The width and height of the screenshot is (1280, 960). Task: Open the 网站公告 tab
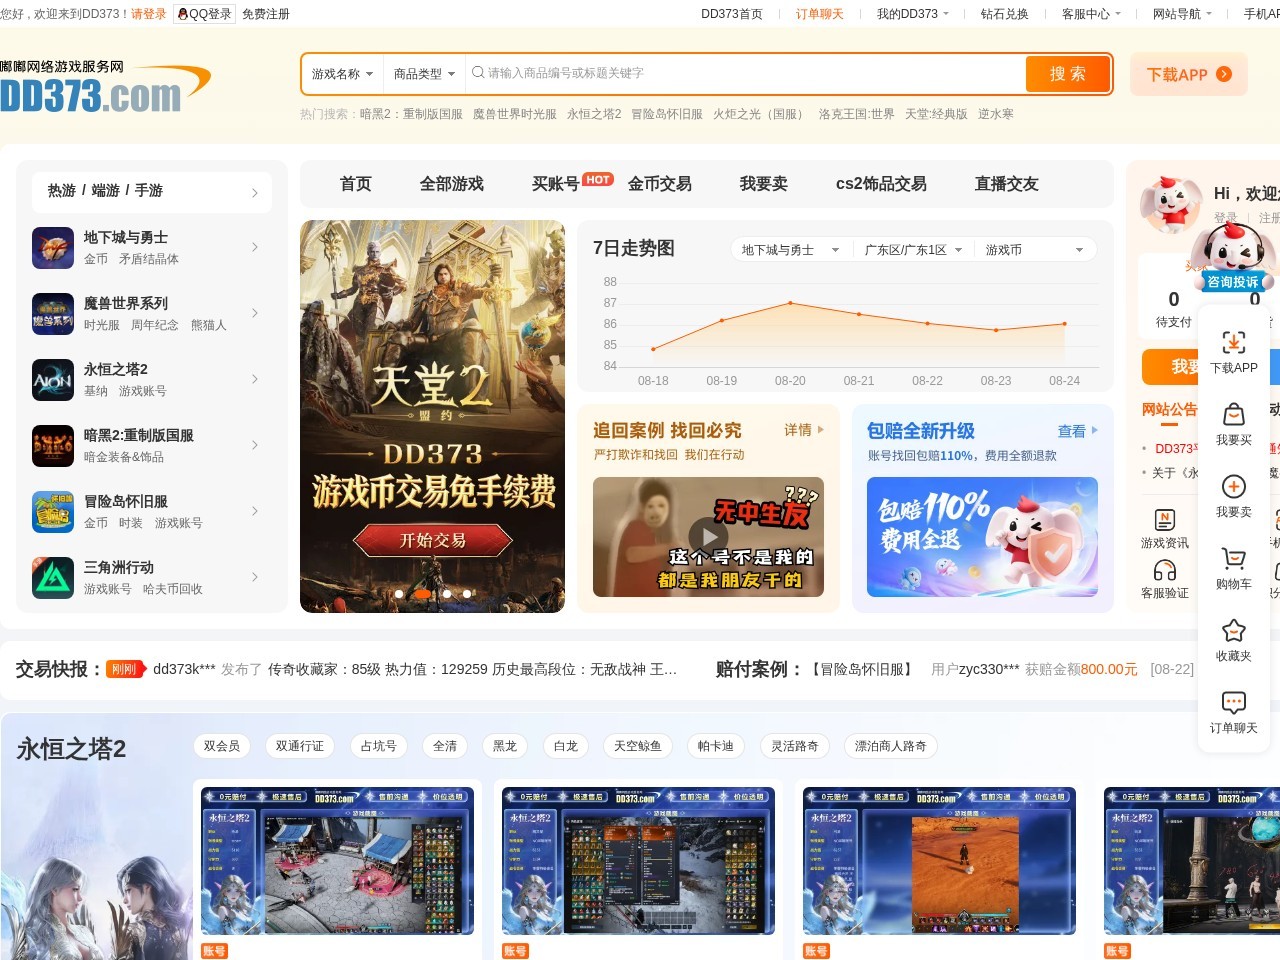(x=1169, y=409)
